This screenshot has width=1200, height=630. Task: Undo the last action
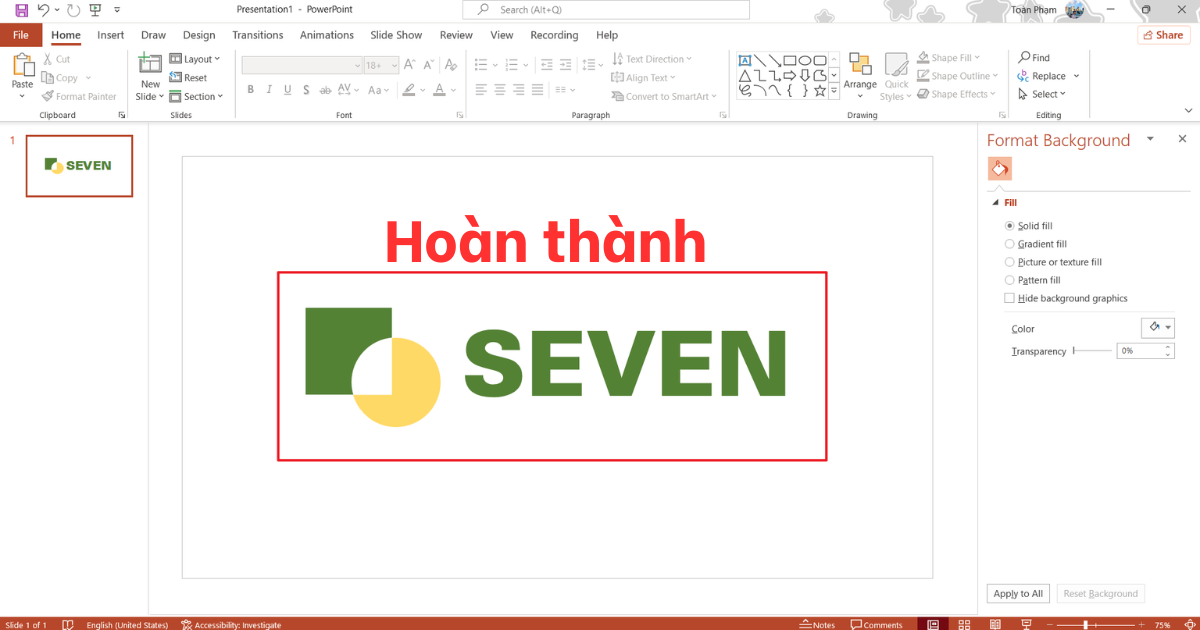click(x=43, y=9)
